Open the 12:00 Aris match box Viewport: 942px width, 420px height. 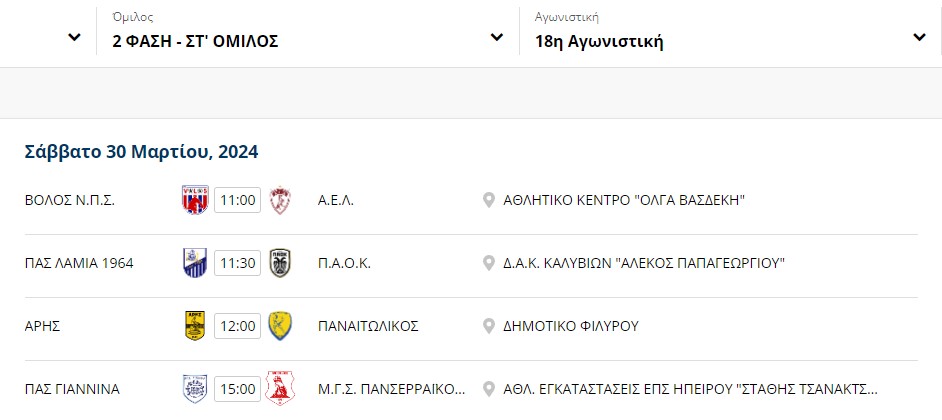(238, 326)
